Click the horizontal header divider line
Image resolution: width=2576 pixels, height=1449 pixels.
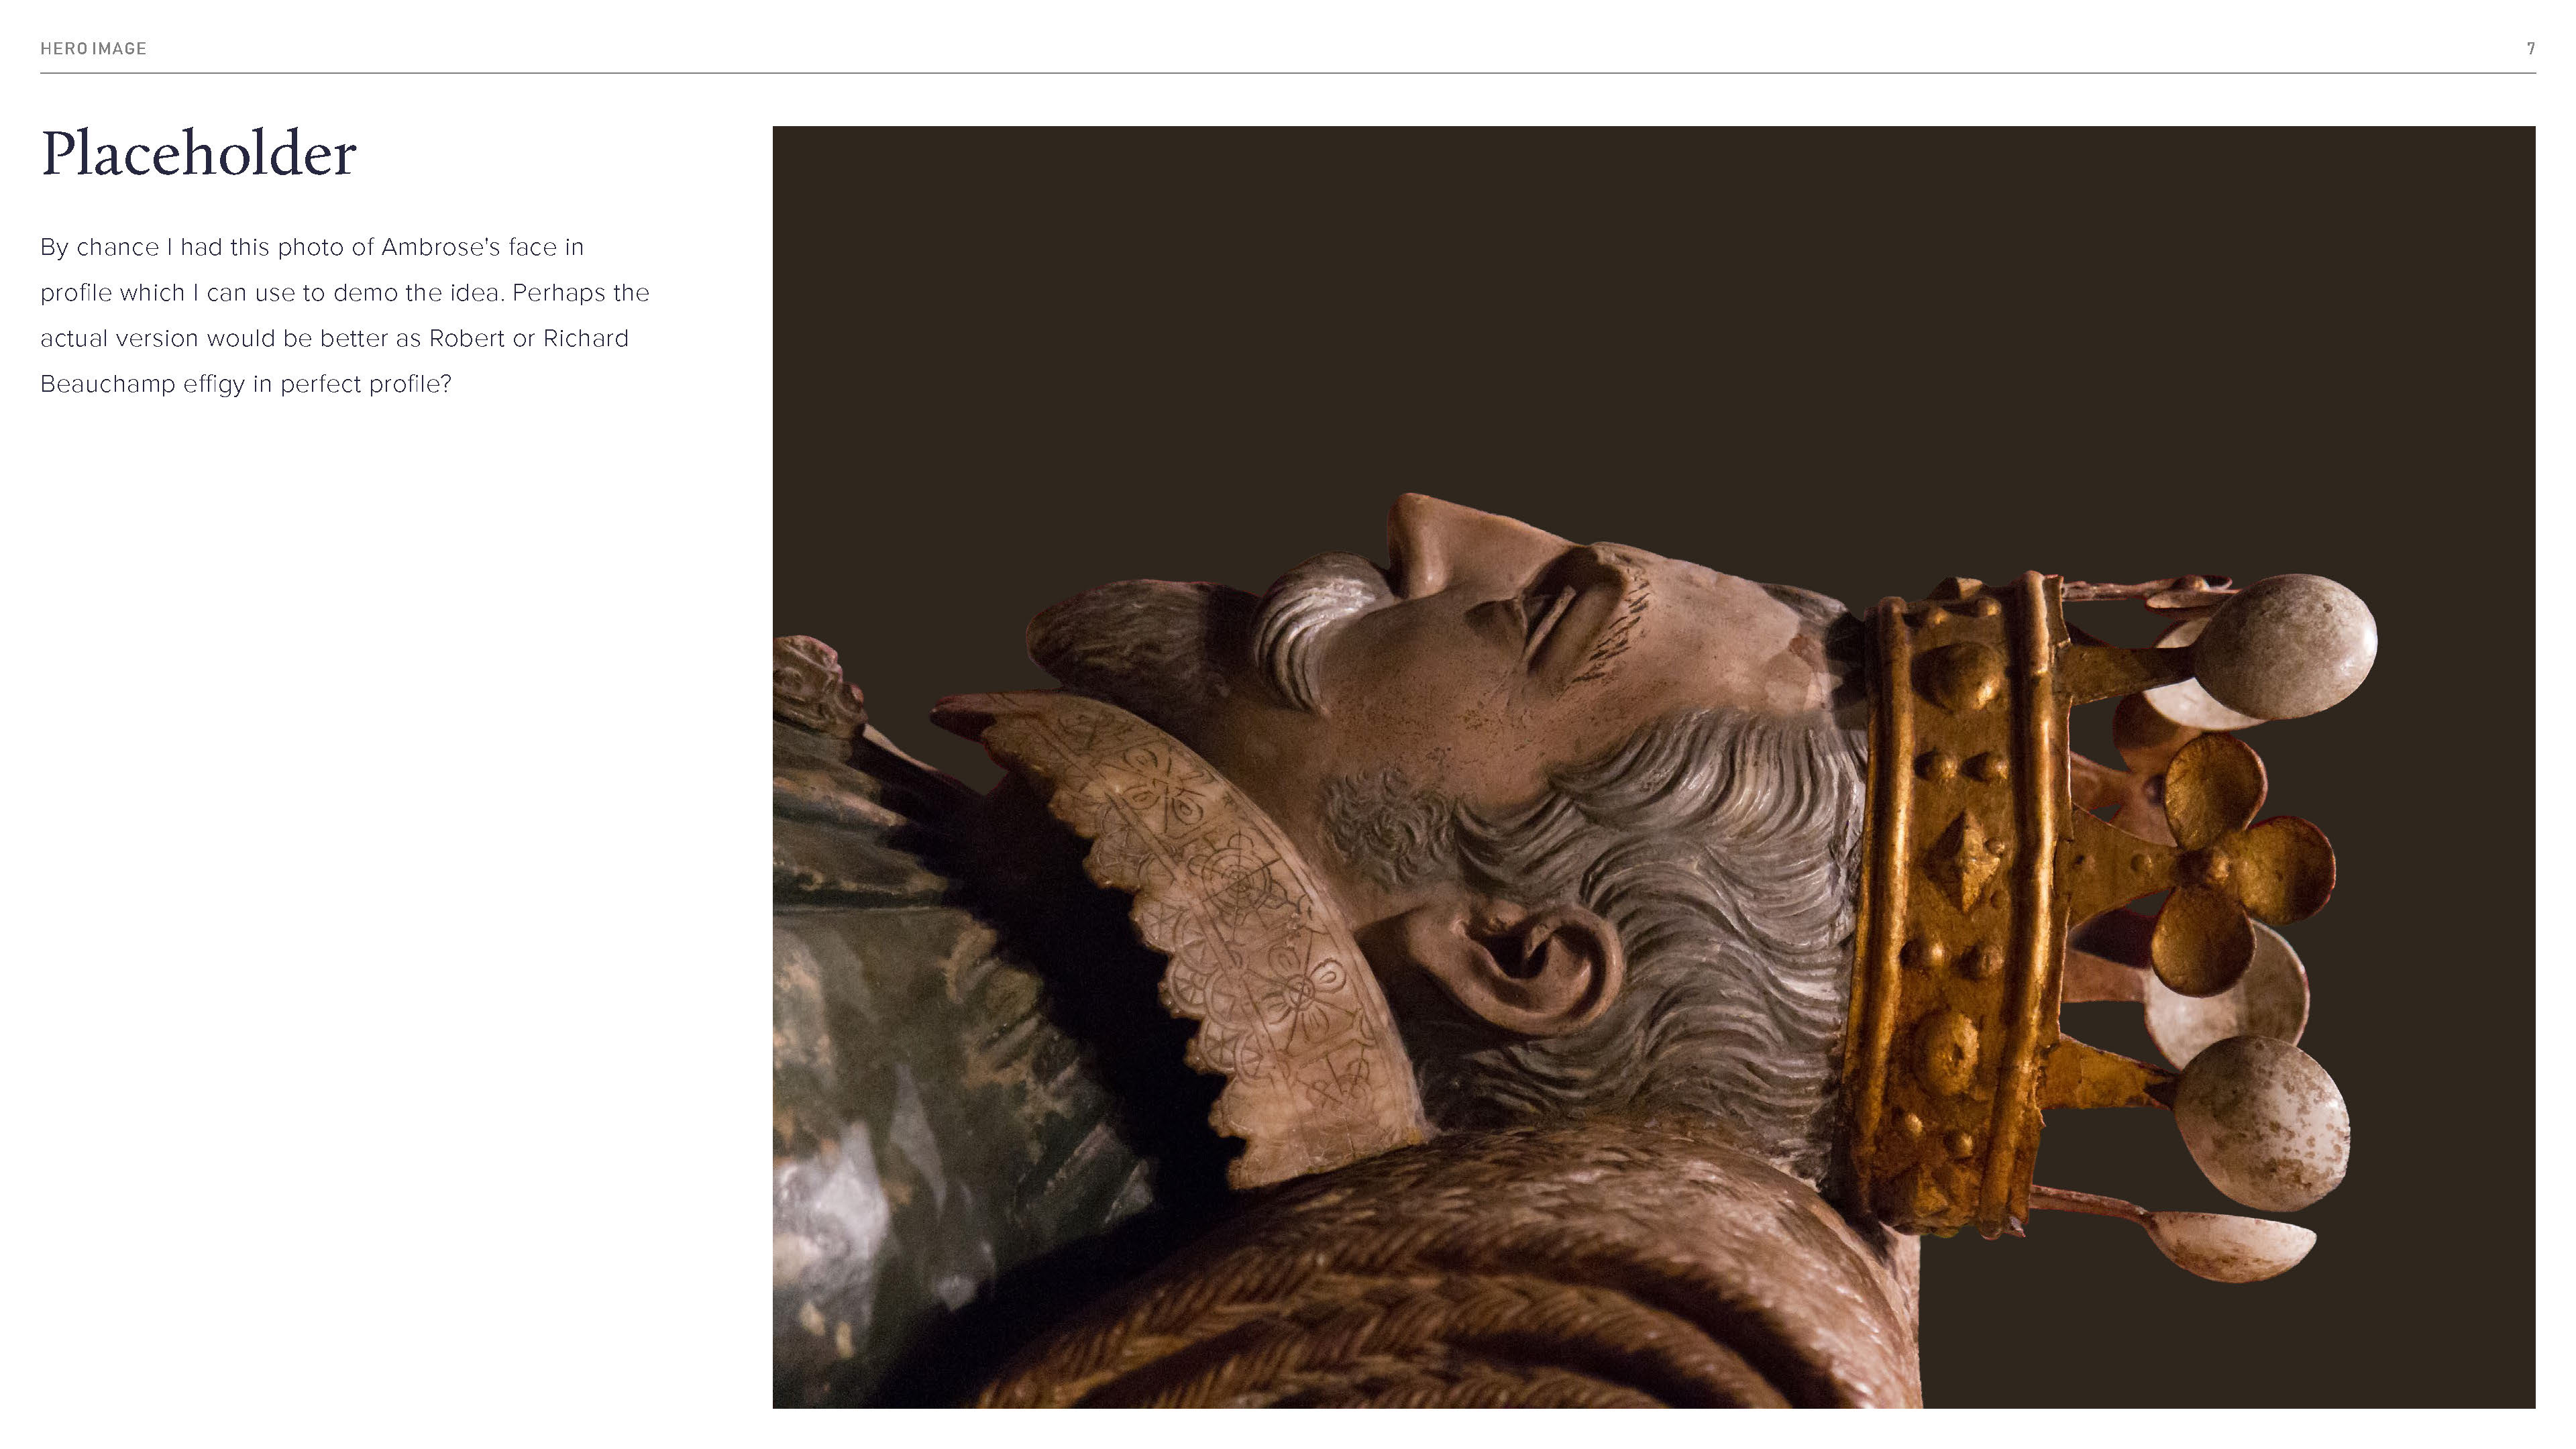[x=1287, y=73]
